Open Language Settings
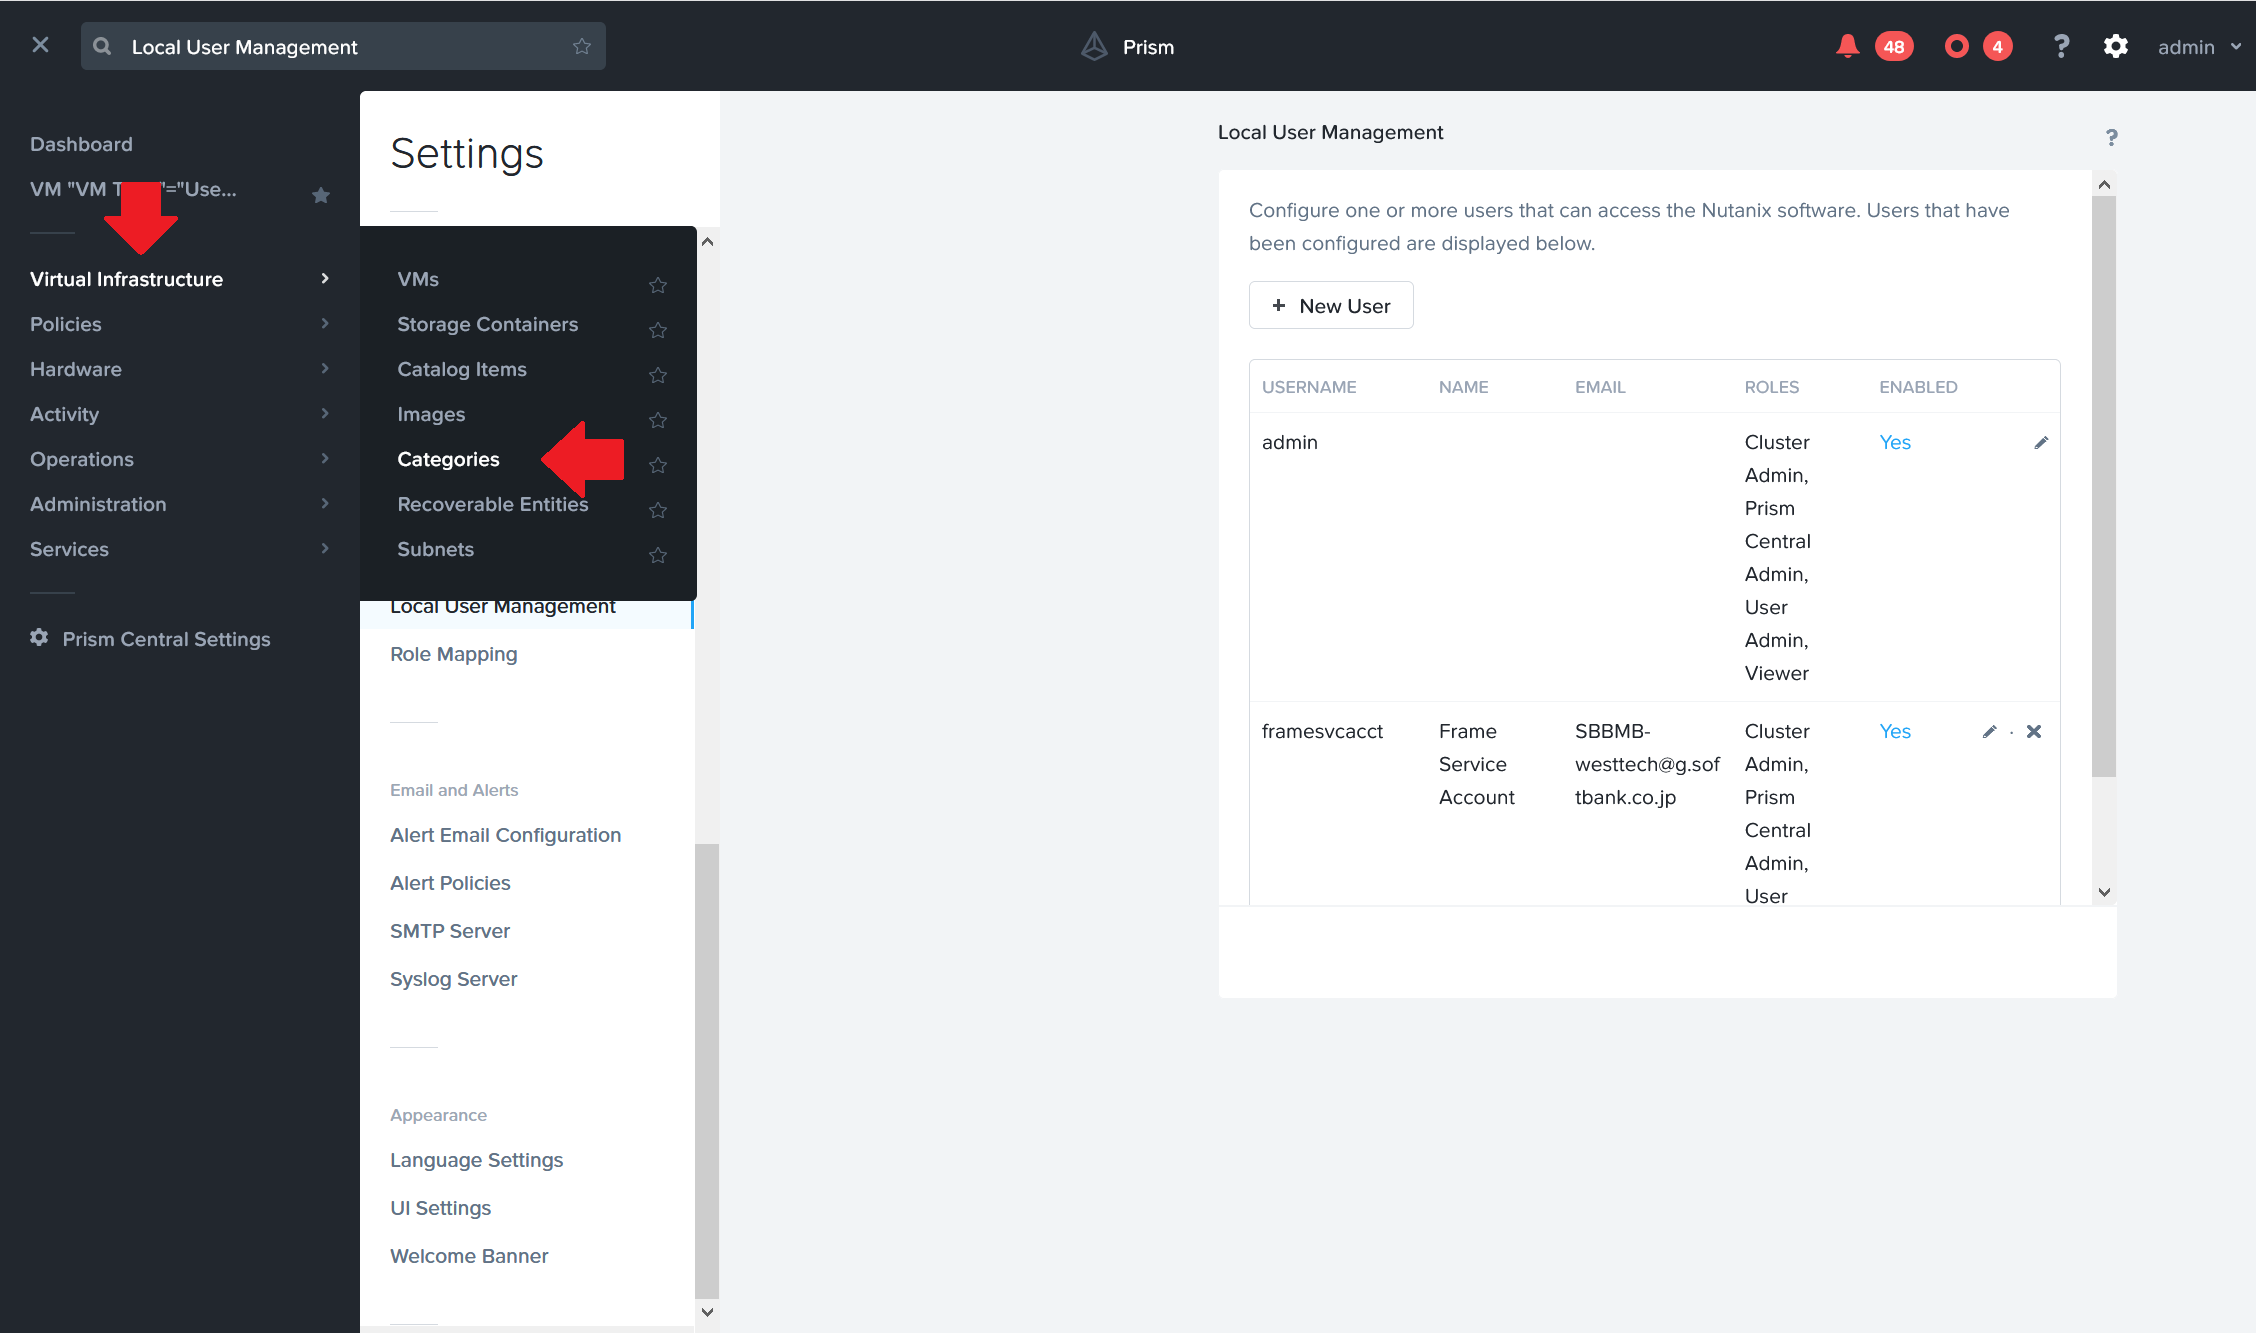The width and height of the screenshot is (2256, 1333). [x=476, y=1160]
